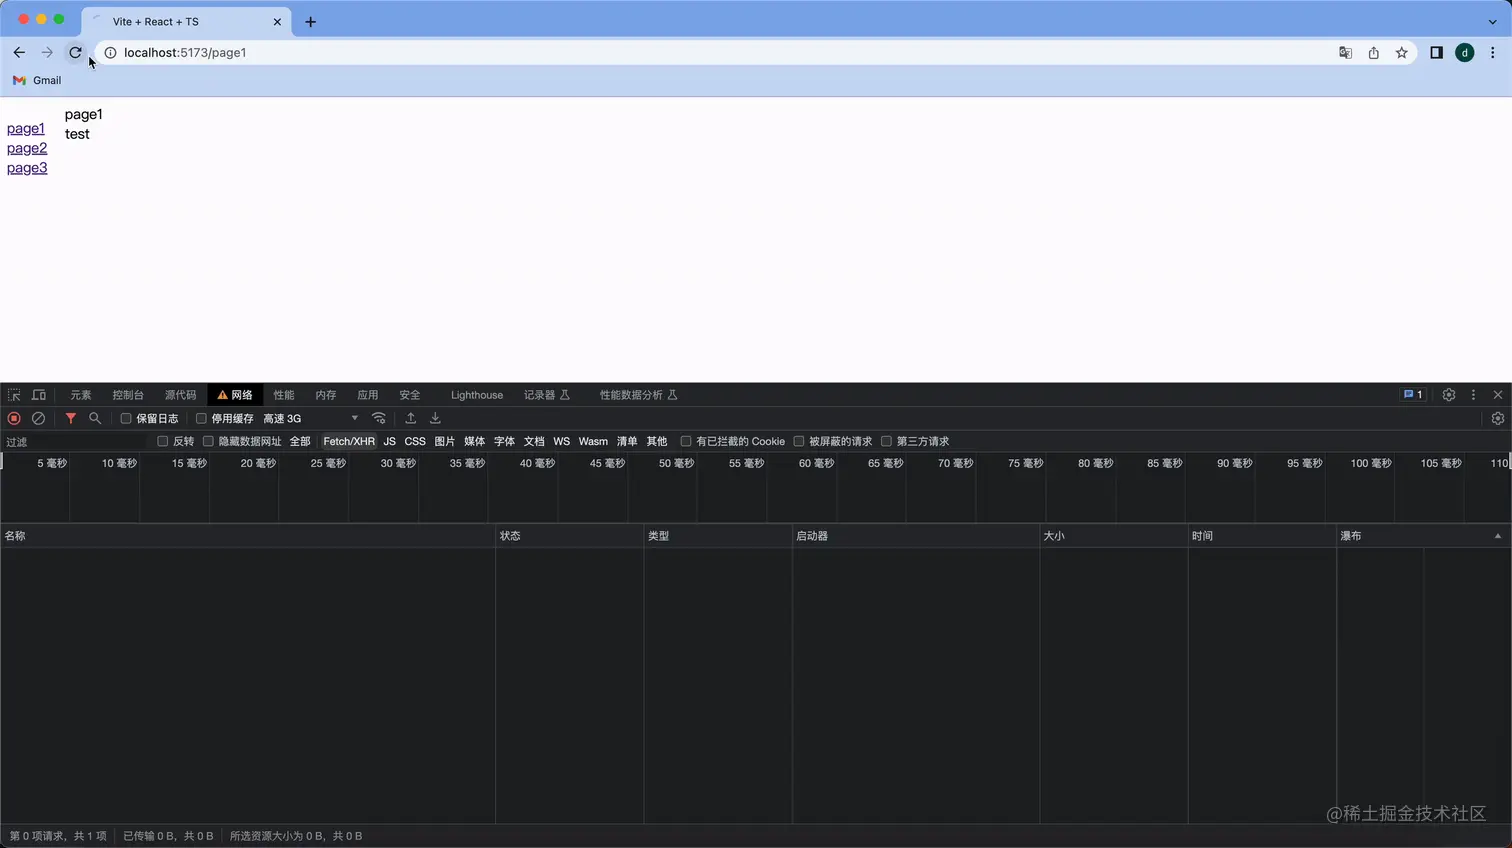Sort by the 名称 column header
The height and width of the screenshot is (848, 1512).
[248, 536]
